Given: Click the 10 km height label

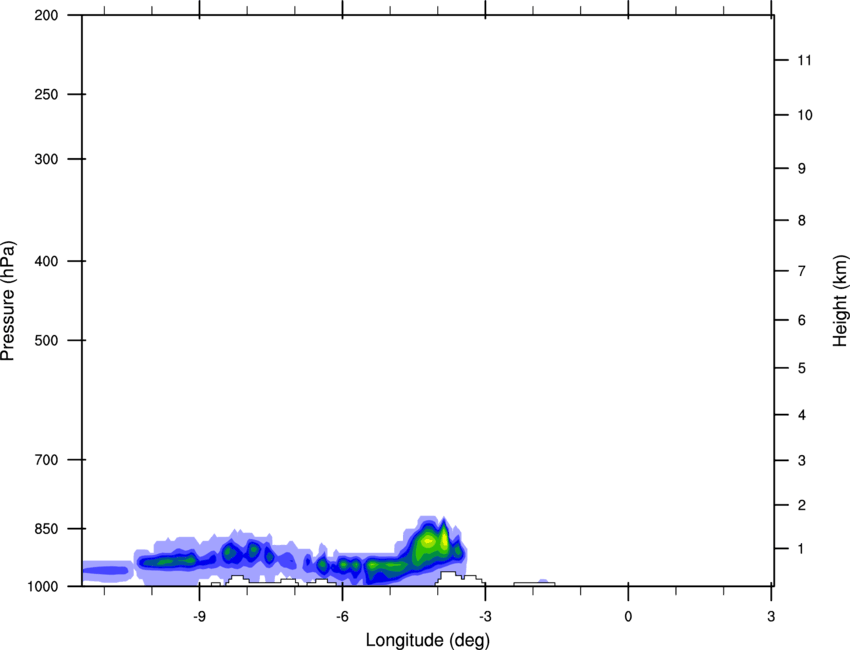Looking at the screenshot, I should [805, 115].
